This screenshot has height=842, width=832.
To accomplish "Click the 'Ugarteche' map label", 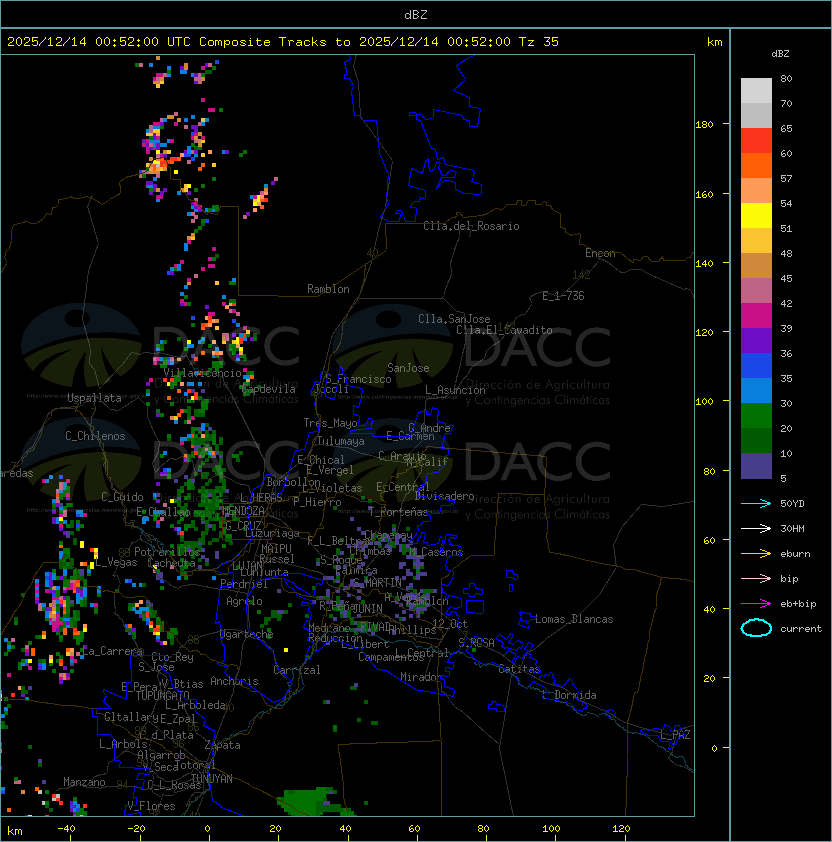I will point(247,634).
